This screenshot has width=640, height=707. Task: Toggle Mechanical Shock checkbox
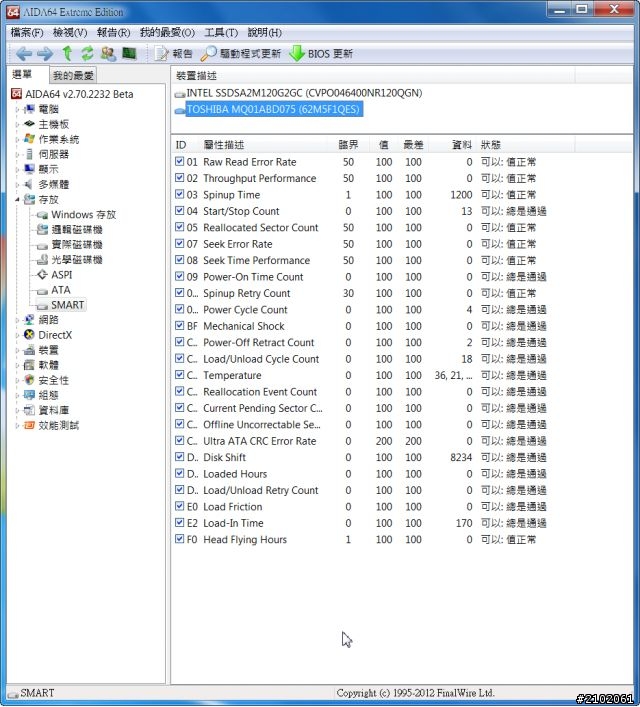tap(180, 326)
